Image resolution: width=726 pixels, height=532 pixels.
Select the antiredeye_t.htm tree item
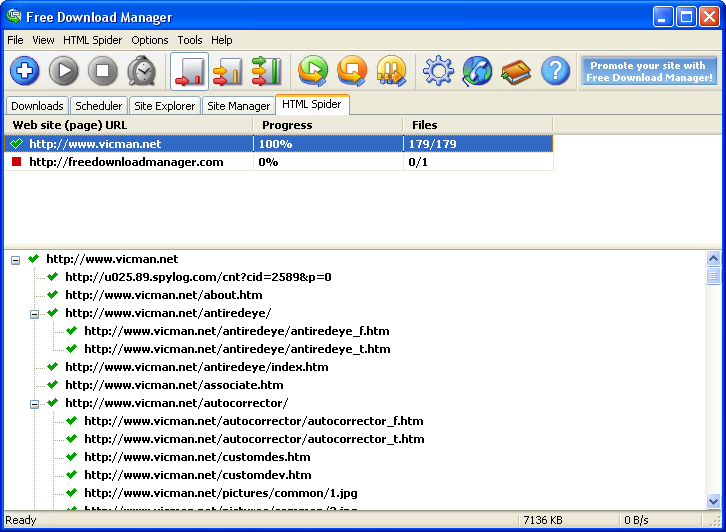(237, 349)
